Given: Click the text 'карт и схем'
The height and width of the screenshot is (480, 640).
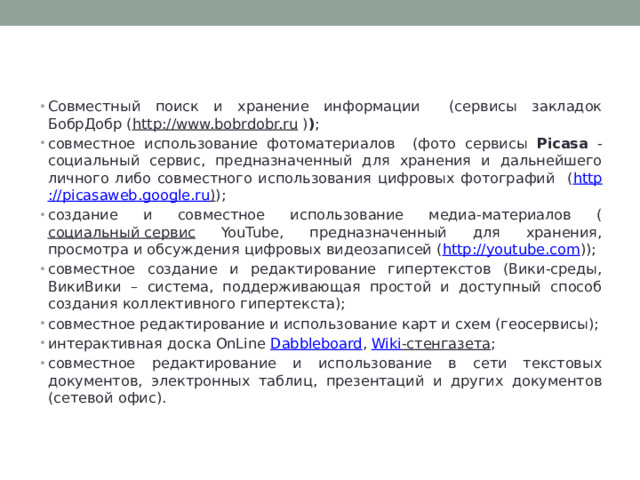Looking at the screenshot, I should 446,324.
